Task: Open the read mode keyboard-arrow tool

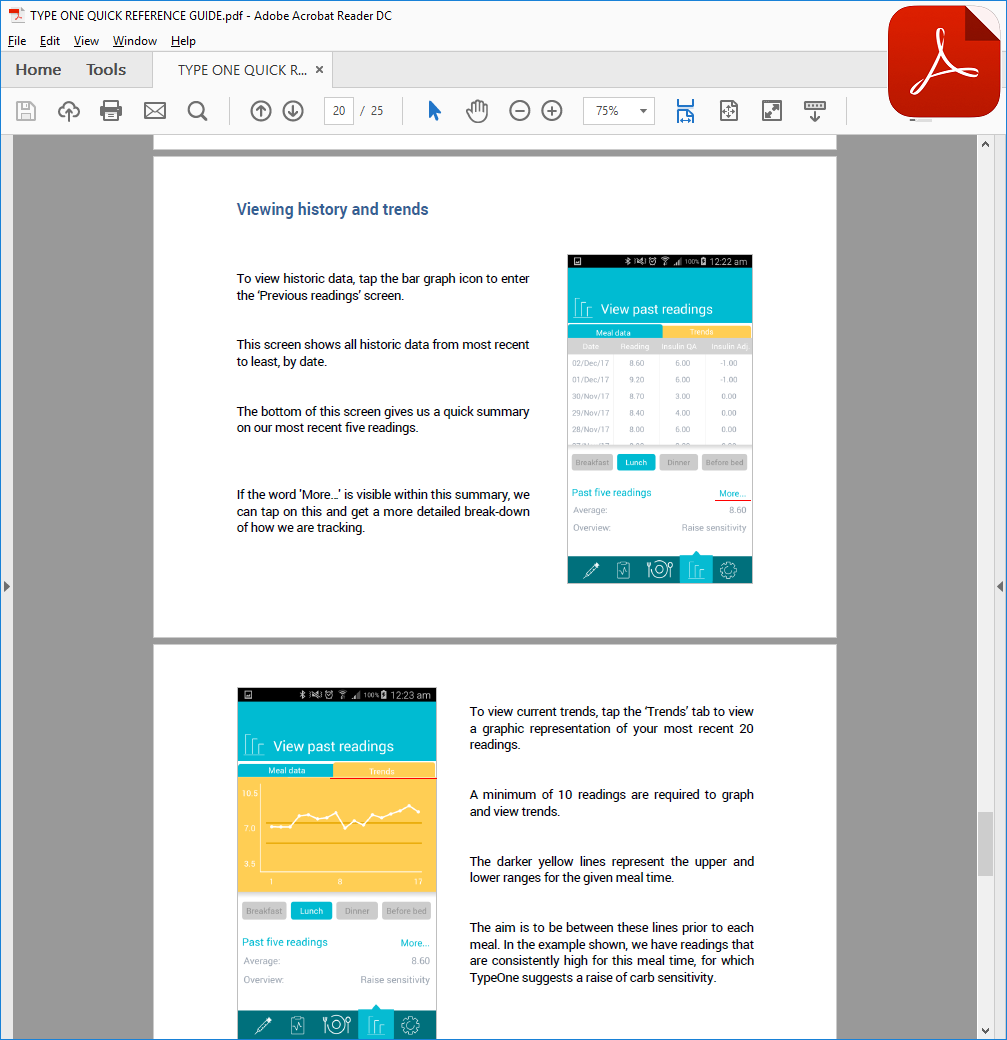Action: point(815,111)
